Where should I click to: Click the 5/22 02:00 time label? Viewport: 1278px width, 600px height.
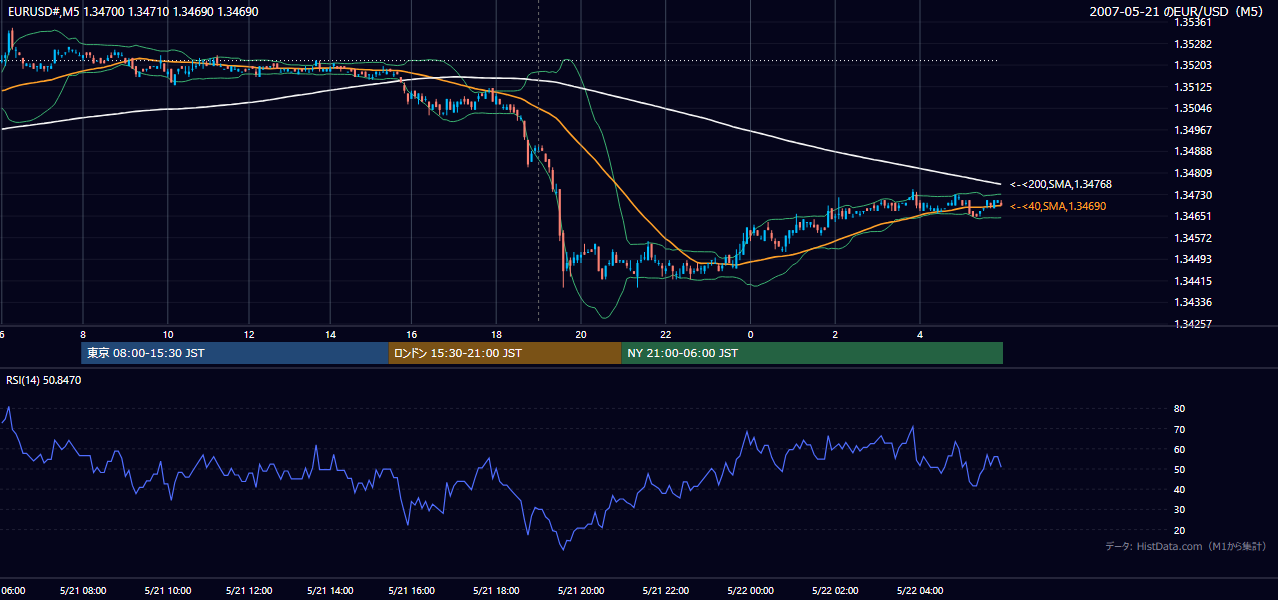(x=835, y=591)
